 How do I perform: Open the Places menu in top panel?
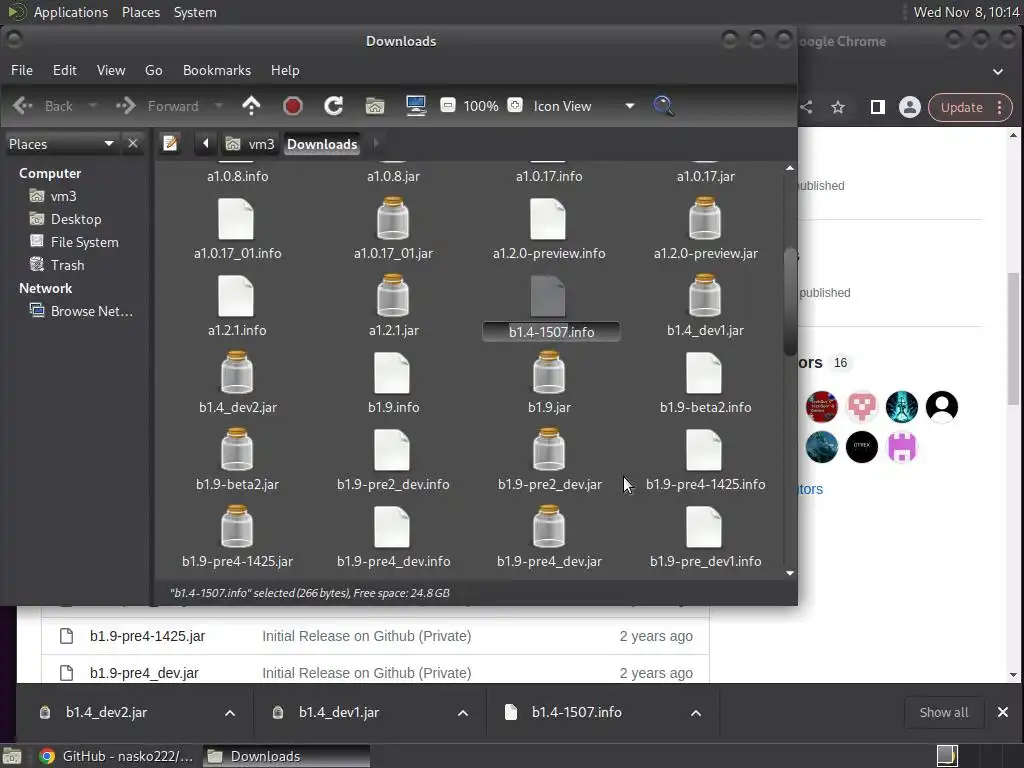140,12
